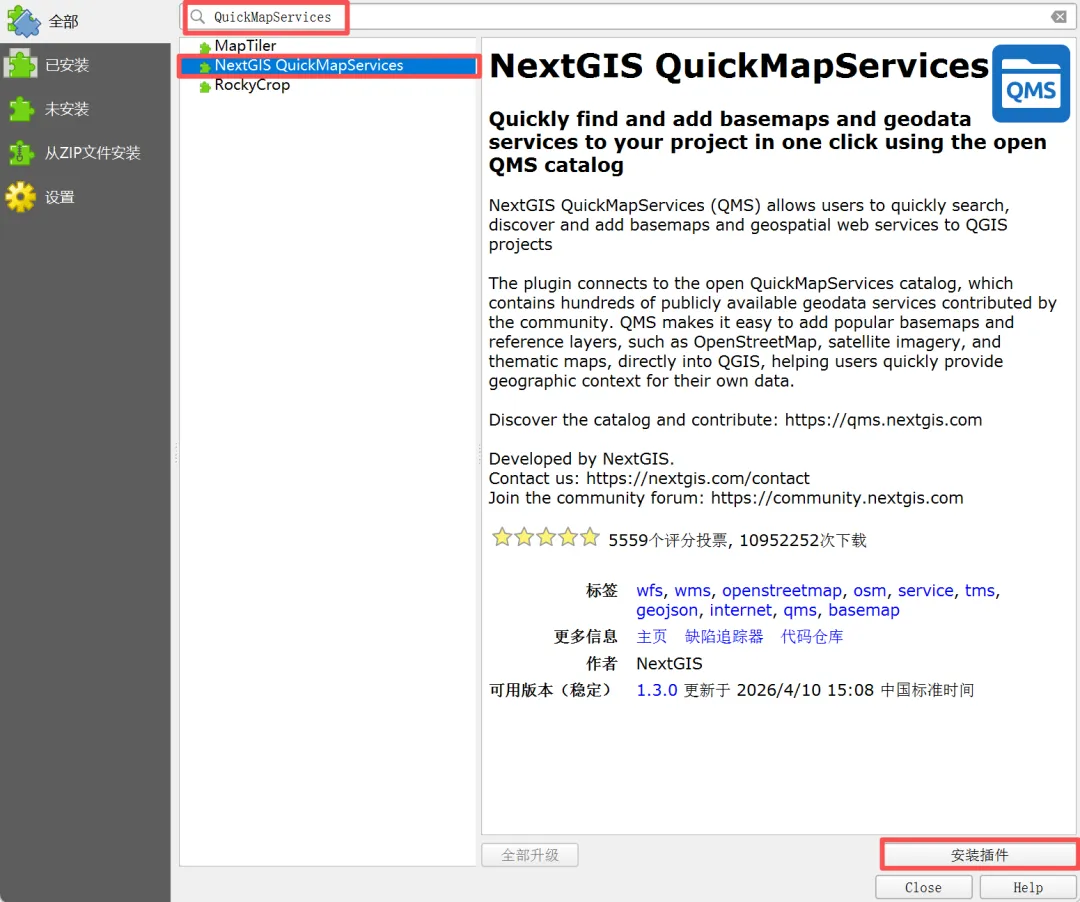Click the five-star rating widget
The height and width of the screenshot is (902, 1080).
546,537
